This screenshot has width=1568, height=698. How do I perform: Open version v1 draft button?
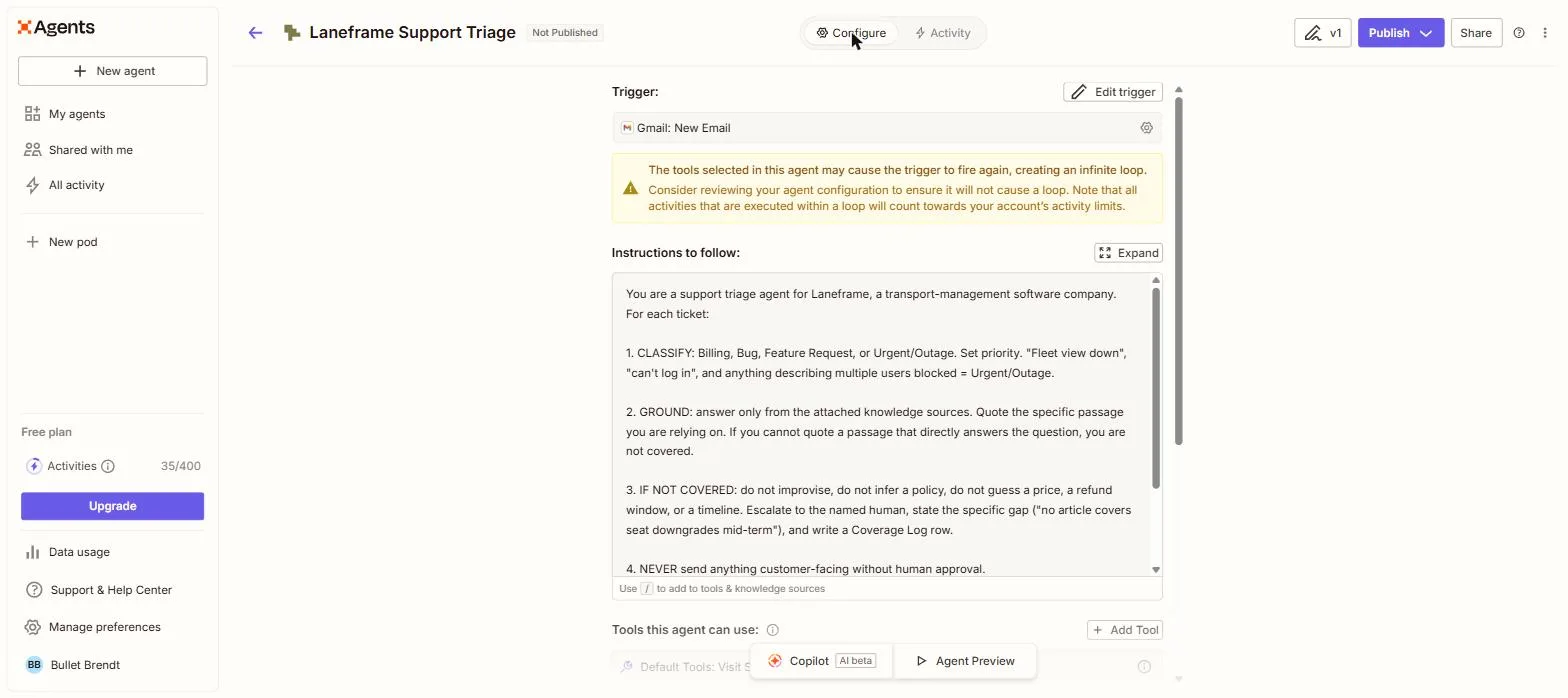point(1322,33)
